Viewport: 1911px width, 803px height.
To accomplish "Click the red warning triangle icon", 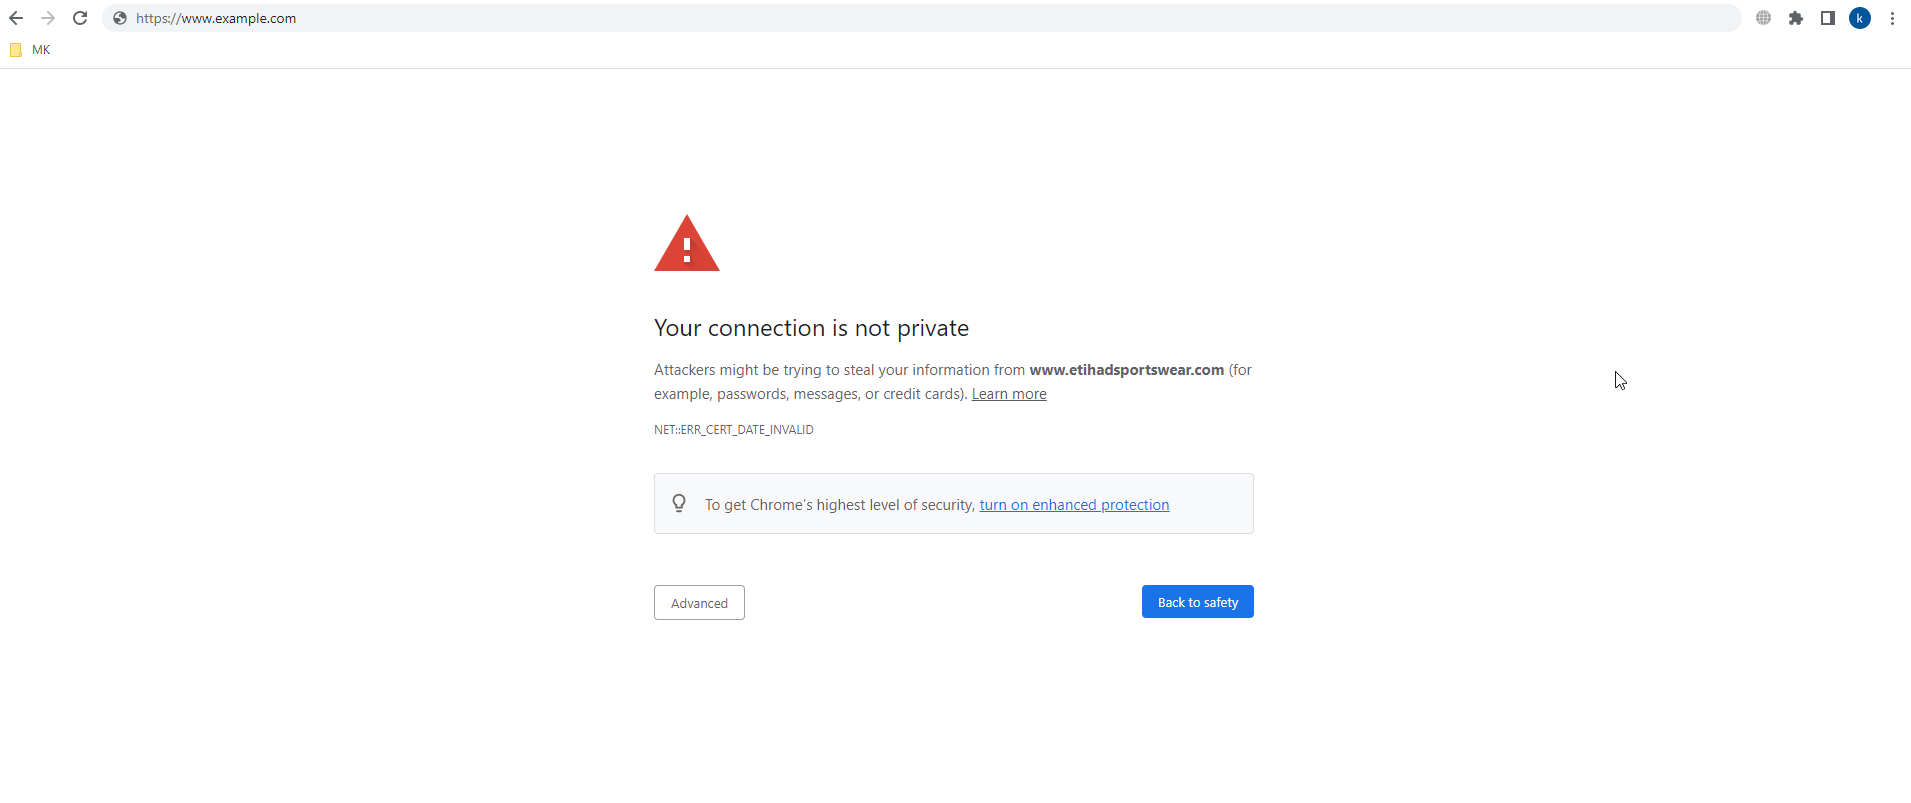I will tap(687, 243).
